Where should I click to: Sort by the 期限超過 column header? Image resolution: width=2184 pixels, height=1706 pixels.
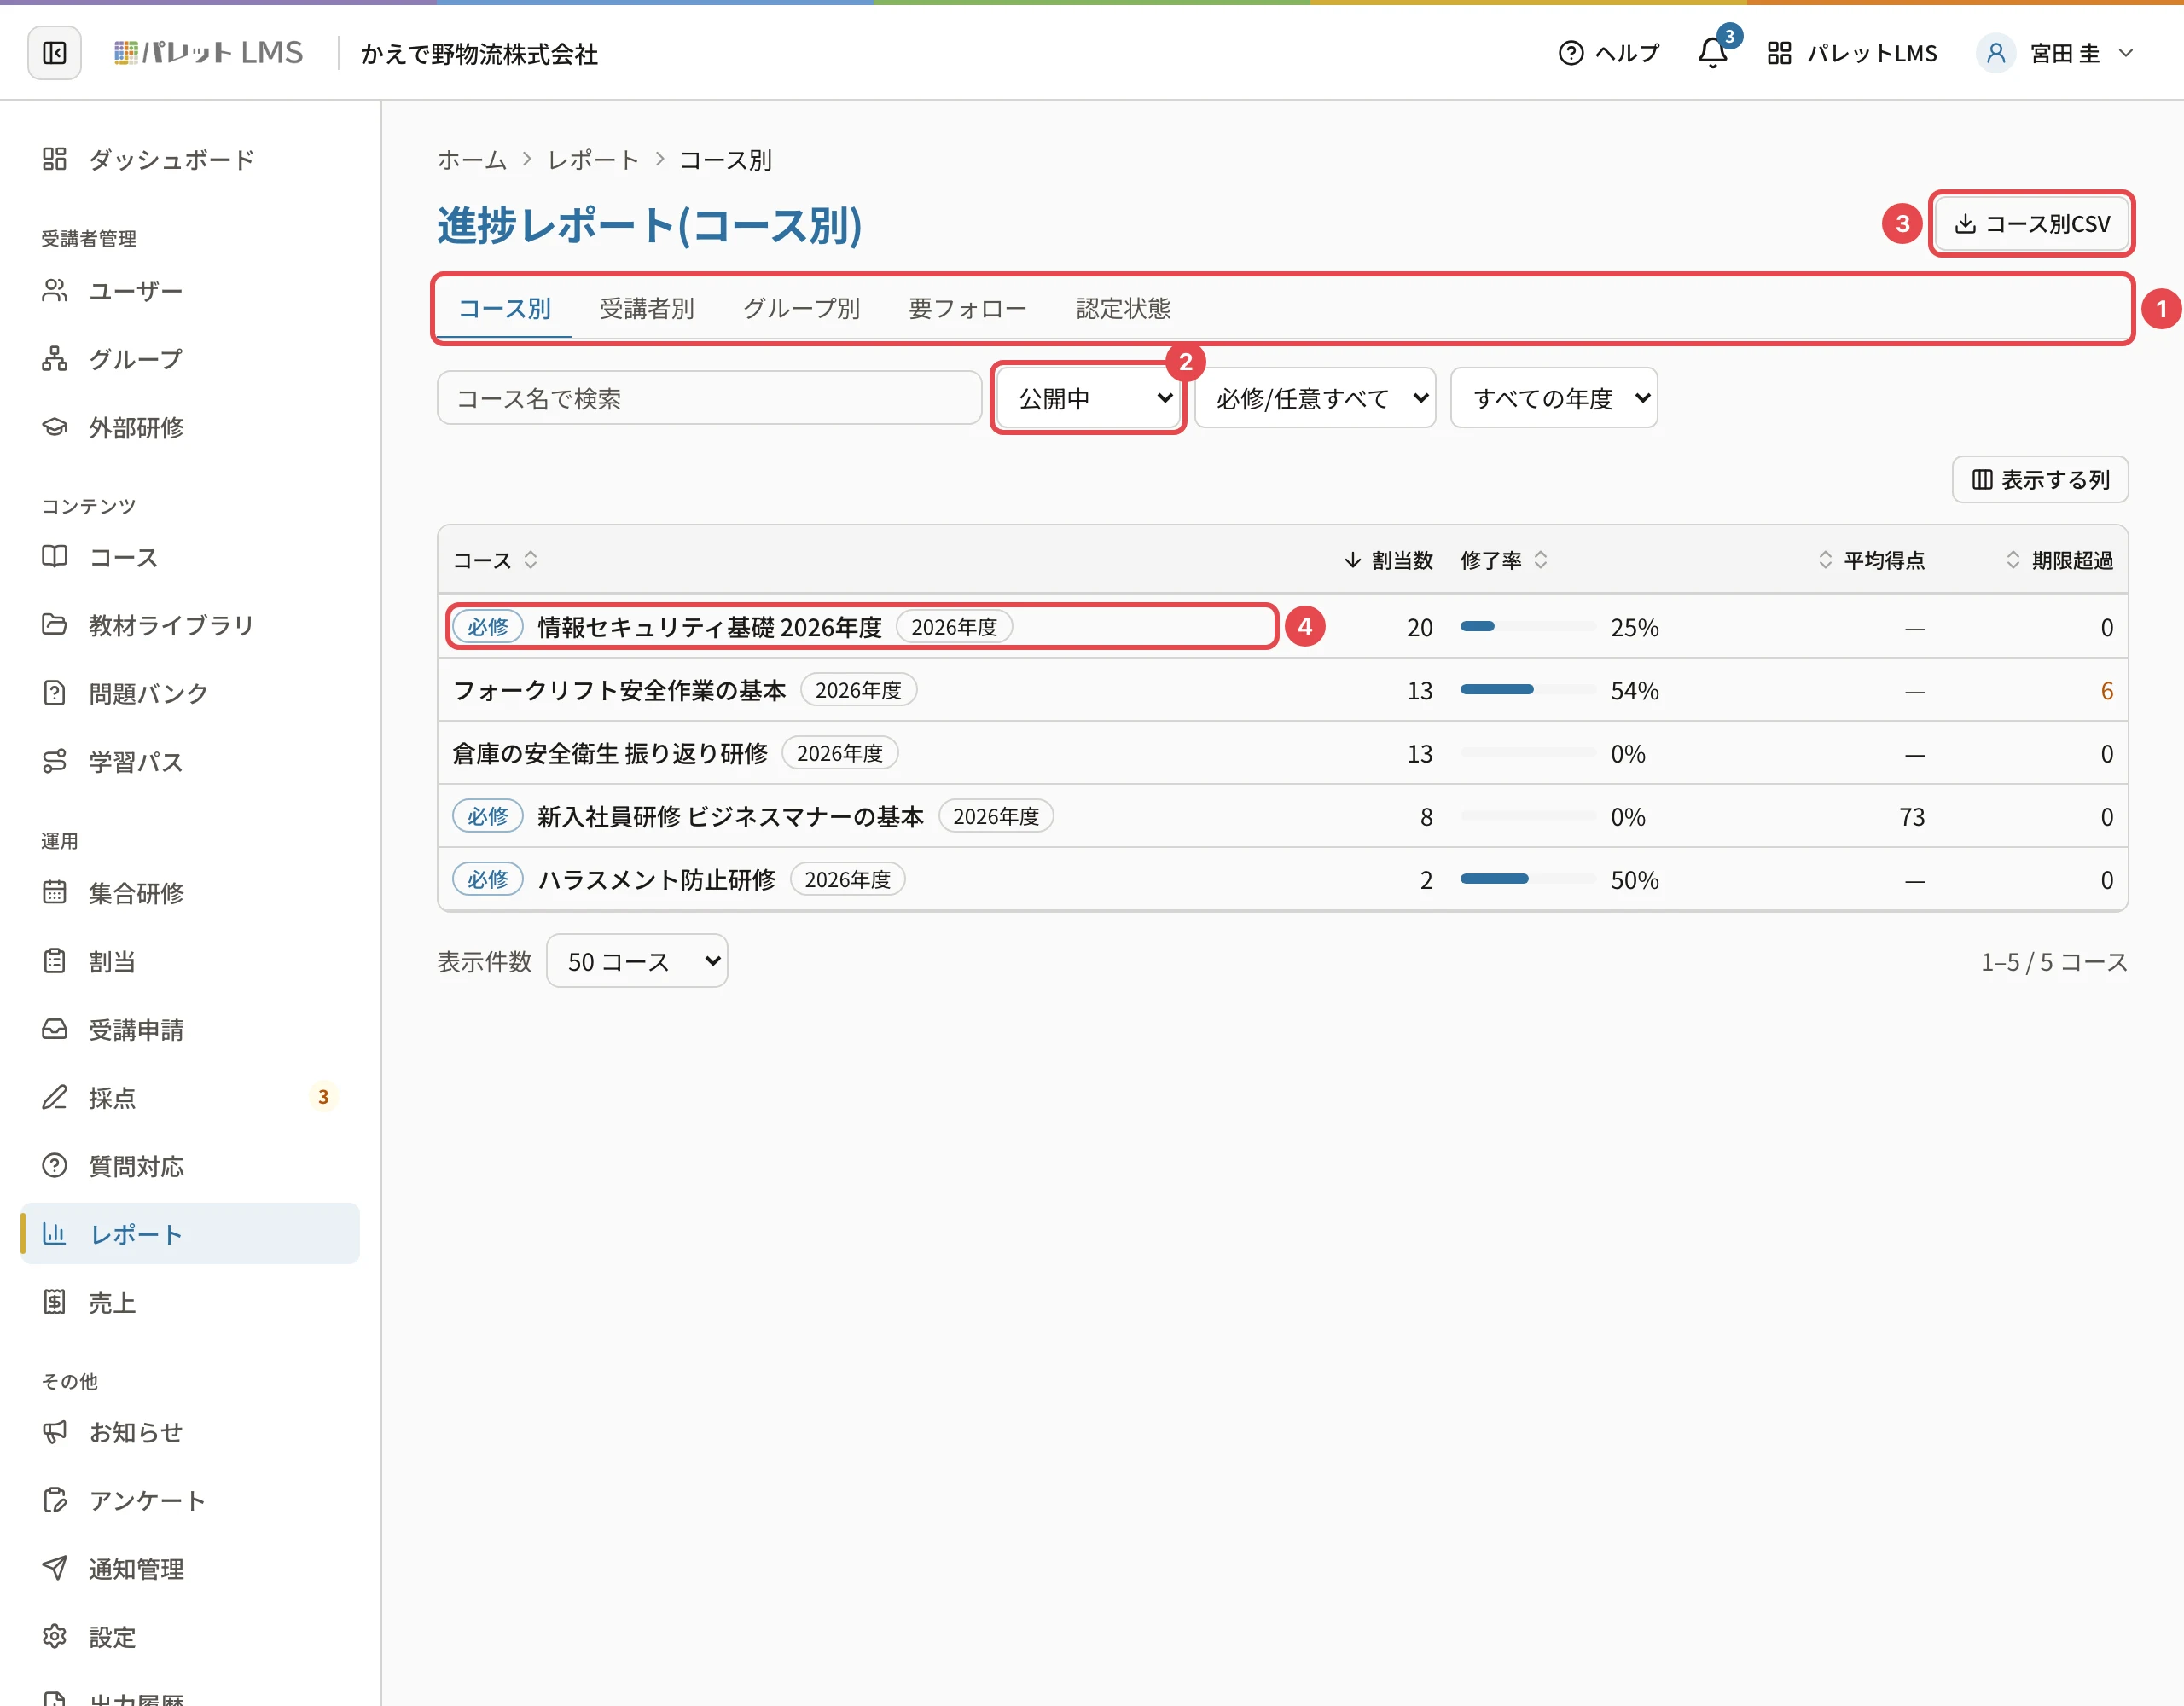point(2060,560)
